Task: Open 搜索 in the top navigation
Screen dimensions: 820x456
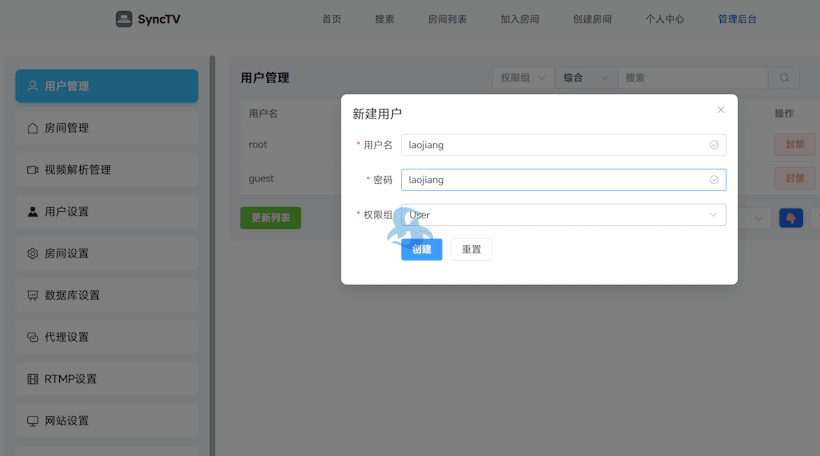Action: click(384, 19)
